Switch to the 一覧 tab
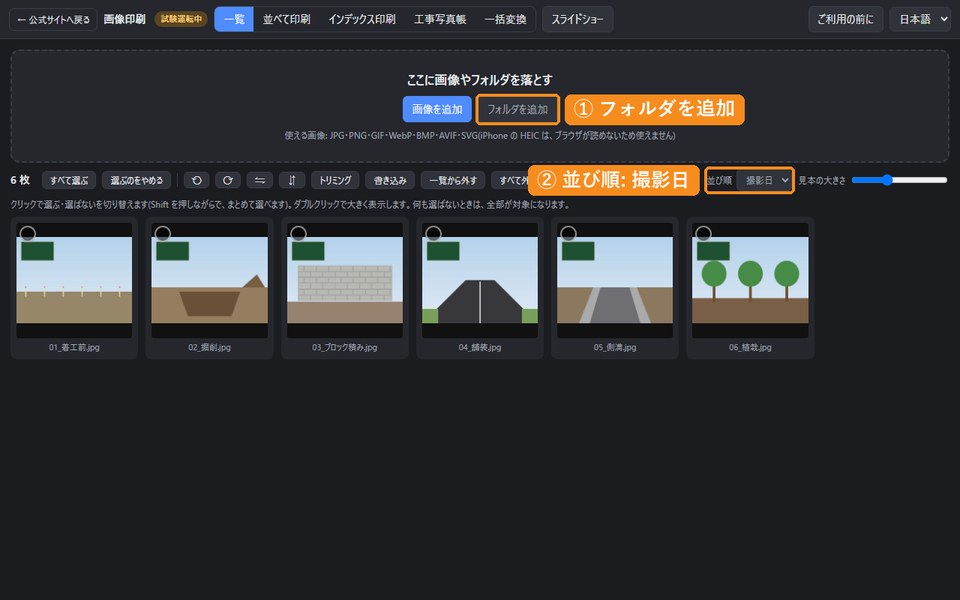This screenshot has width=960, height=600. click(234, 19)
